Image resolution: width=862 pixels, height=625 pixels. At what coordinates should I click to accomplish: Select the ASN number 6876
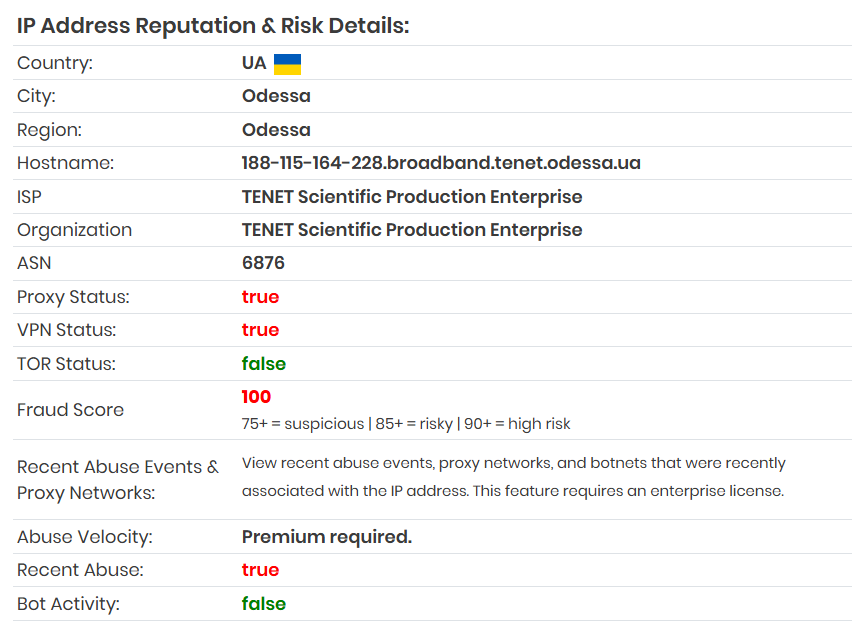pos(263,263)
